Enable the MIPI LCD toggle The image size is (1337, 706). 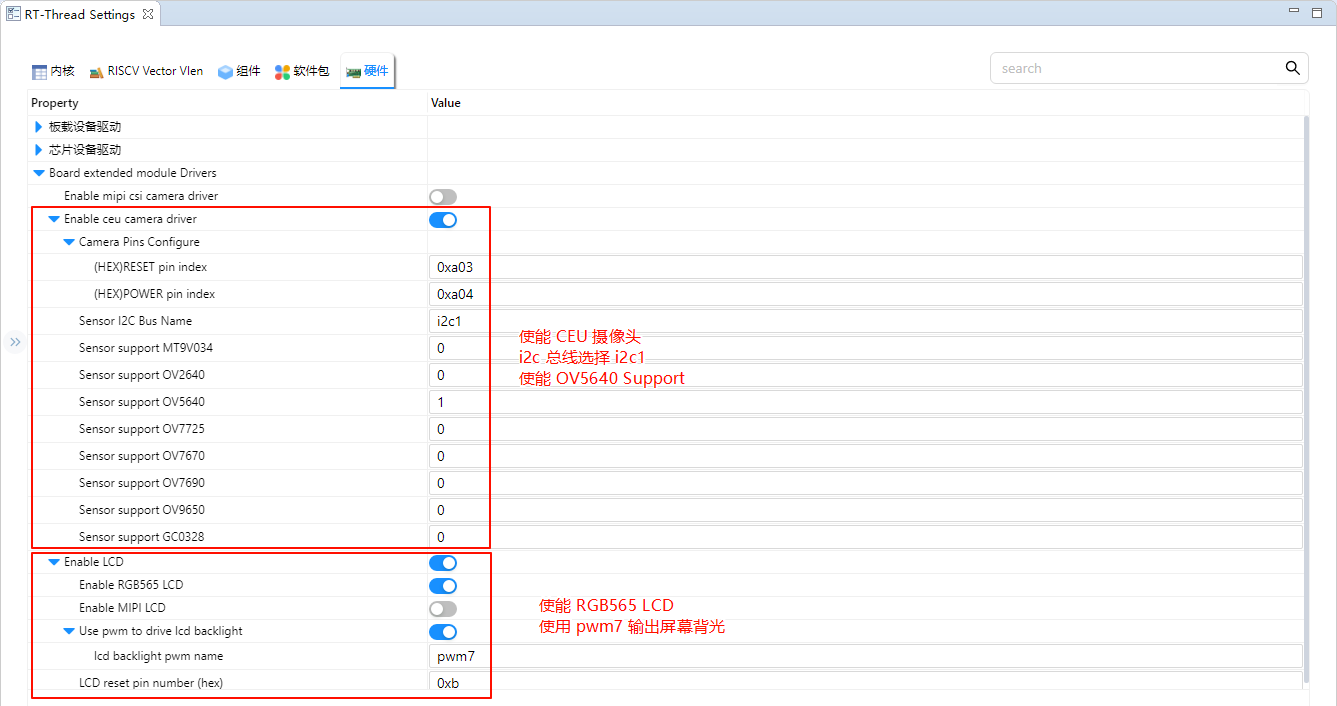click(442, 609)
